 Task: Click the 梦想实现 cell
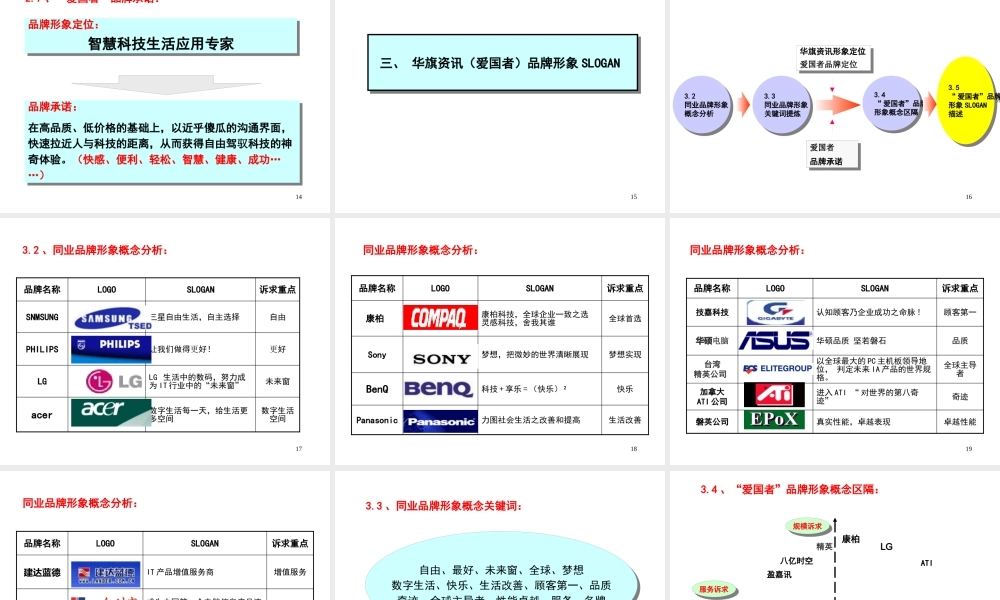click(625, 355)
